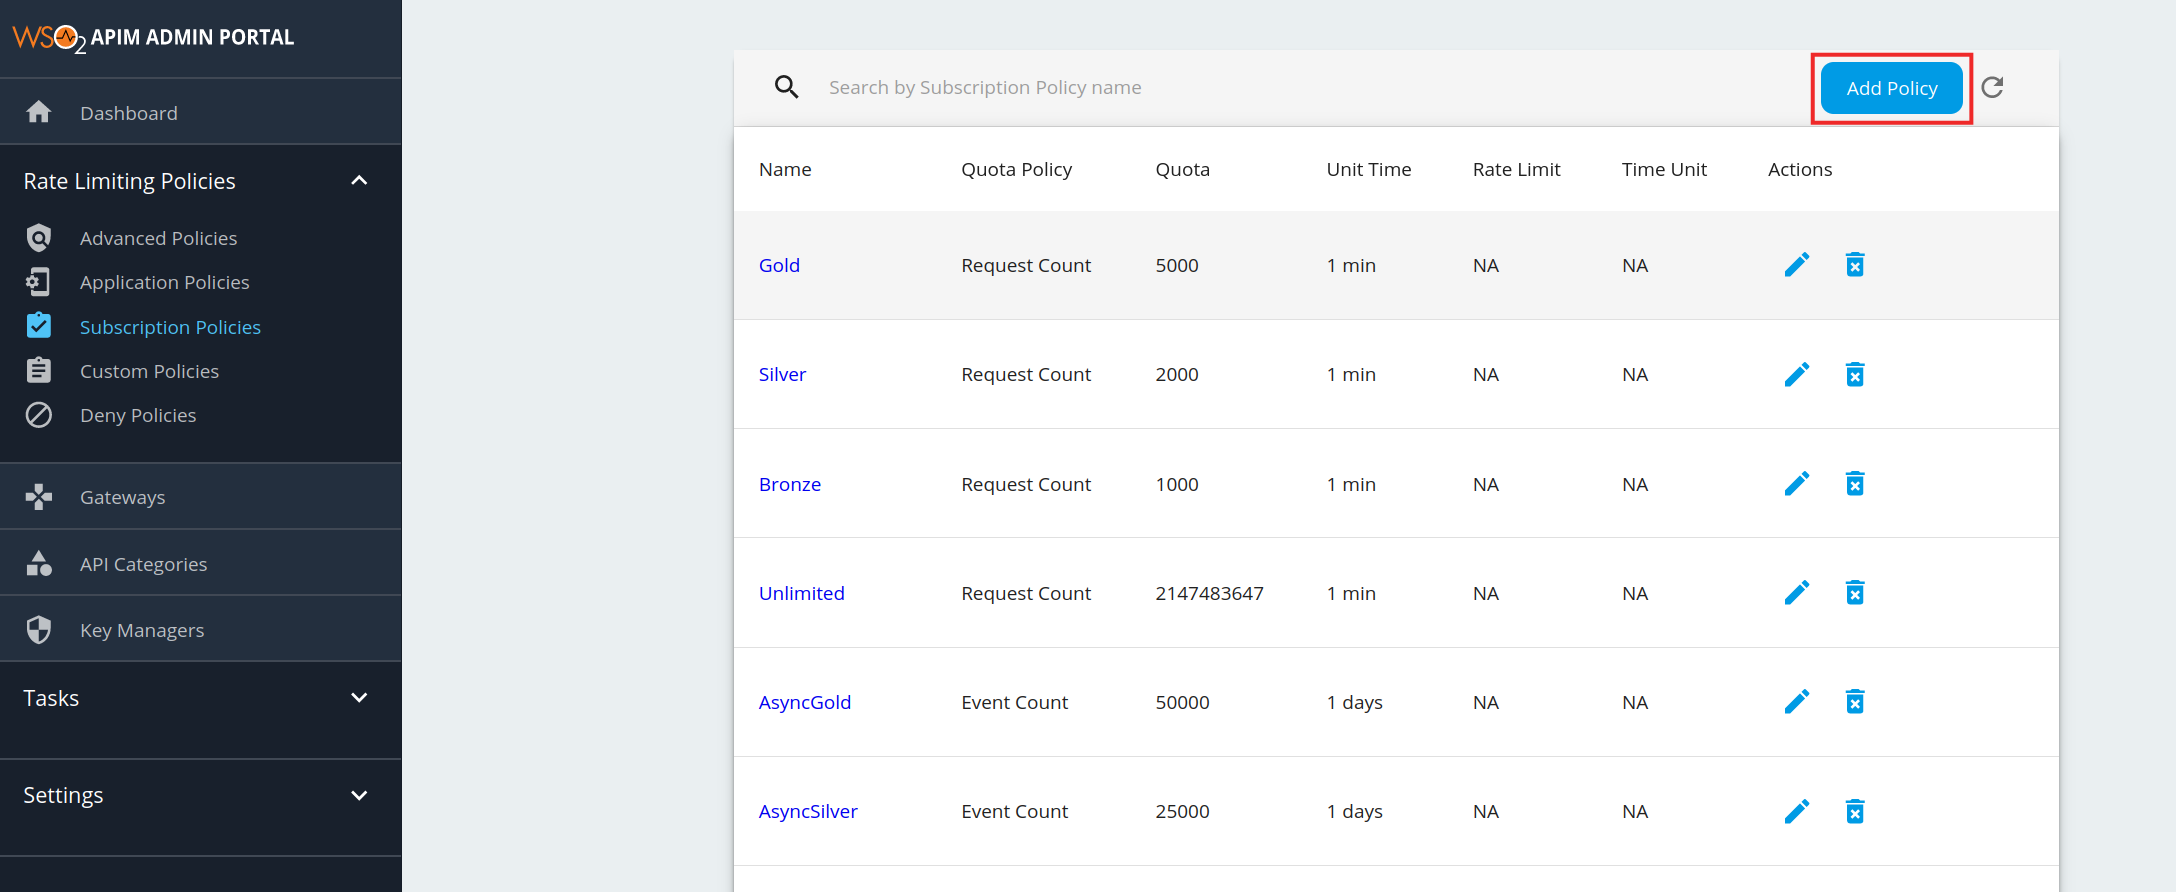Open the AsyncSilver policy link
The width and height of the screenshot is (2176, 892).
click(807, 811)
